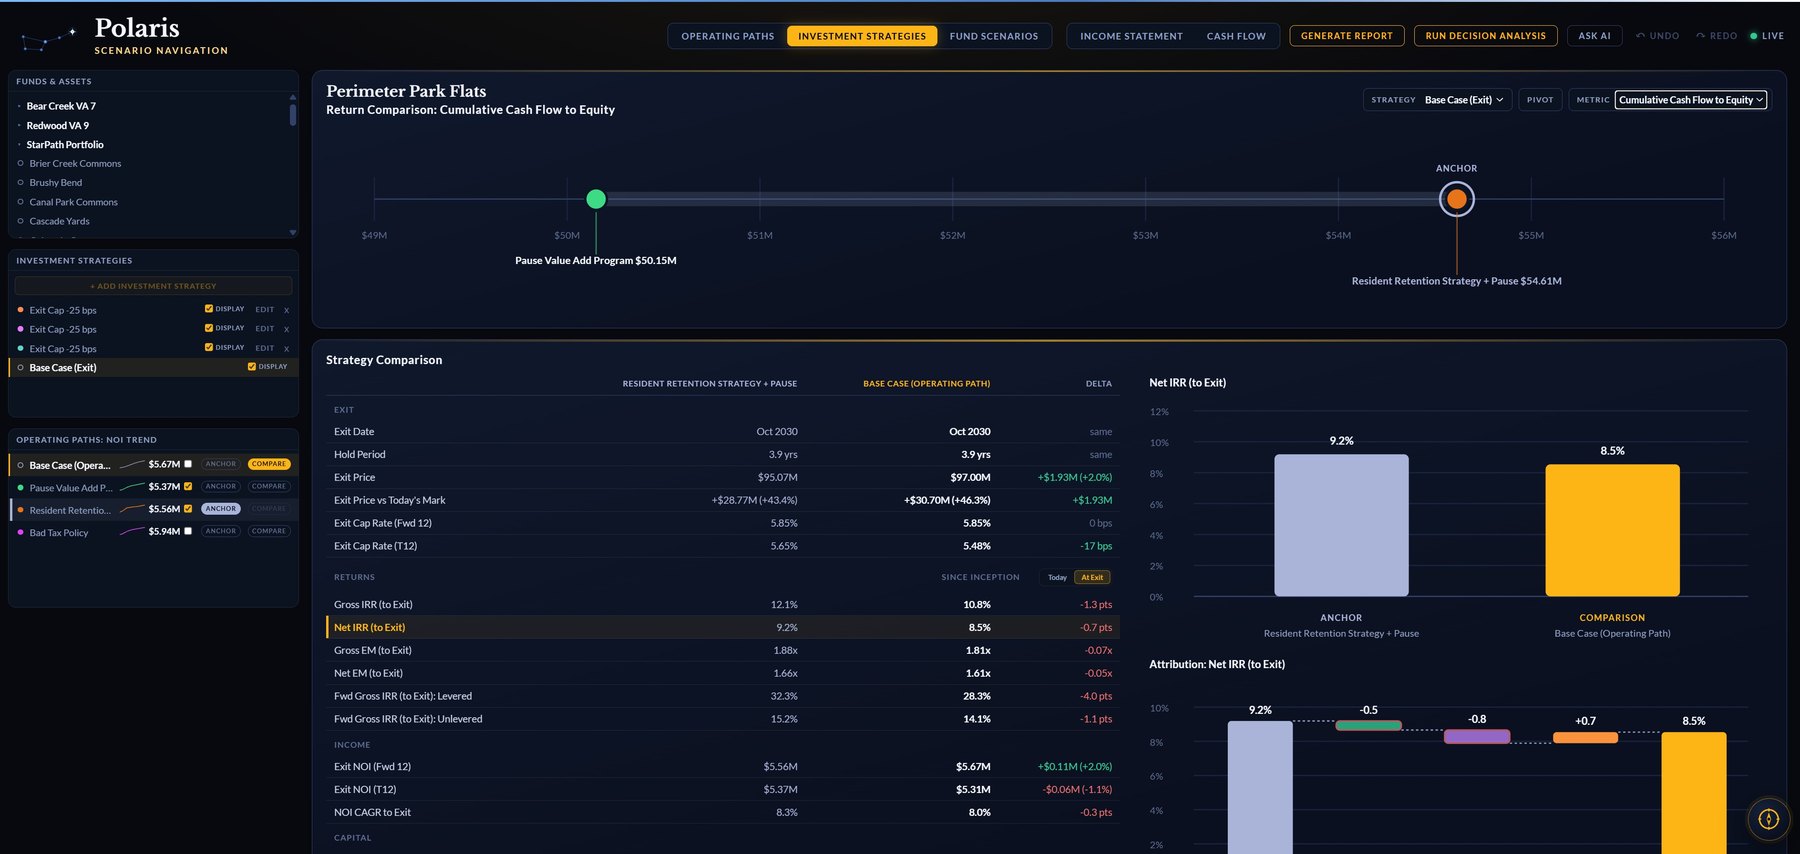Click the orange Anchor marker on chart
Screen dimensions: 1800x854
tap(1456, 200)
